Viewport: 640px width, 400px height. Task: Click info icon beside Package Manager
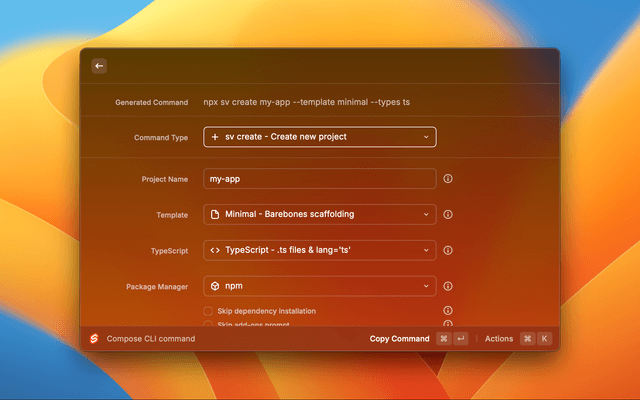click(x=448, y=286)
